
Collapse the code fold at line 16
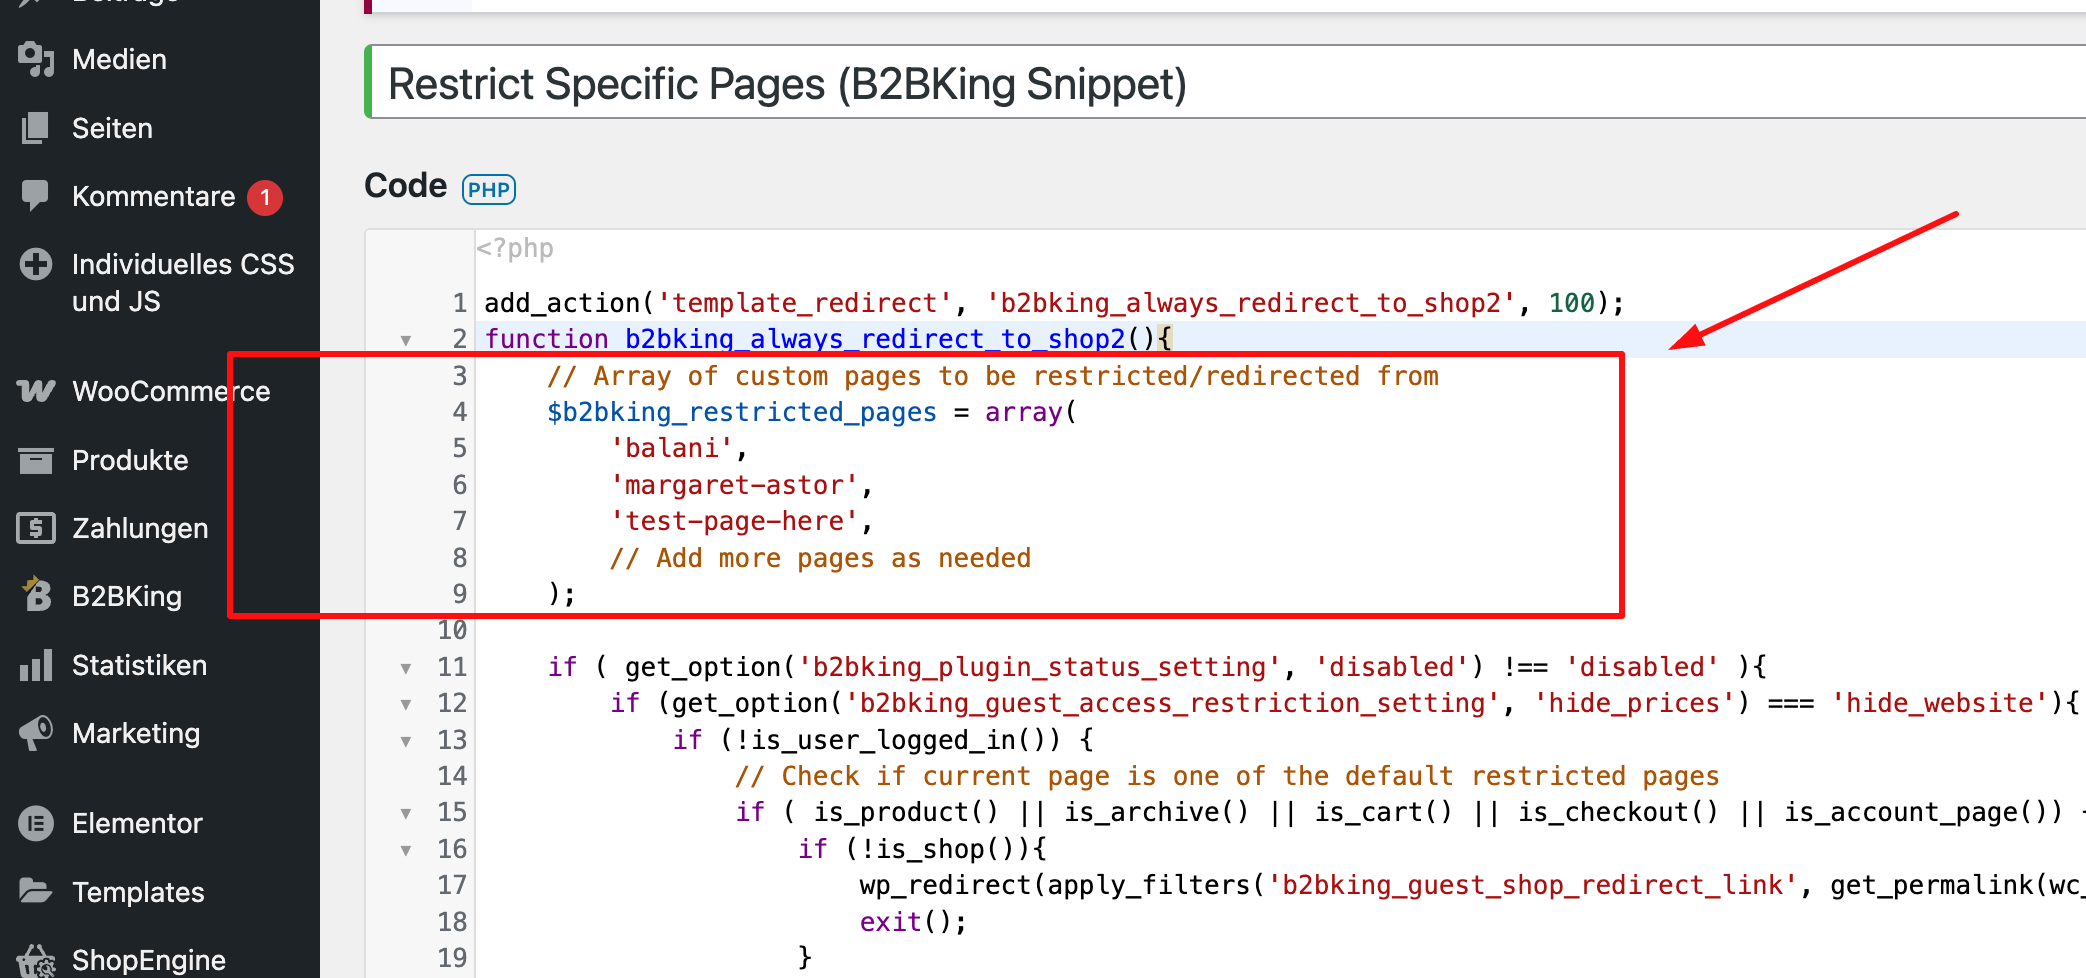click(x=406, y=850)
